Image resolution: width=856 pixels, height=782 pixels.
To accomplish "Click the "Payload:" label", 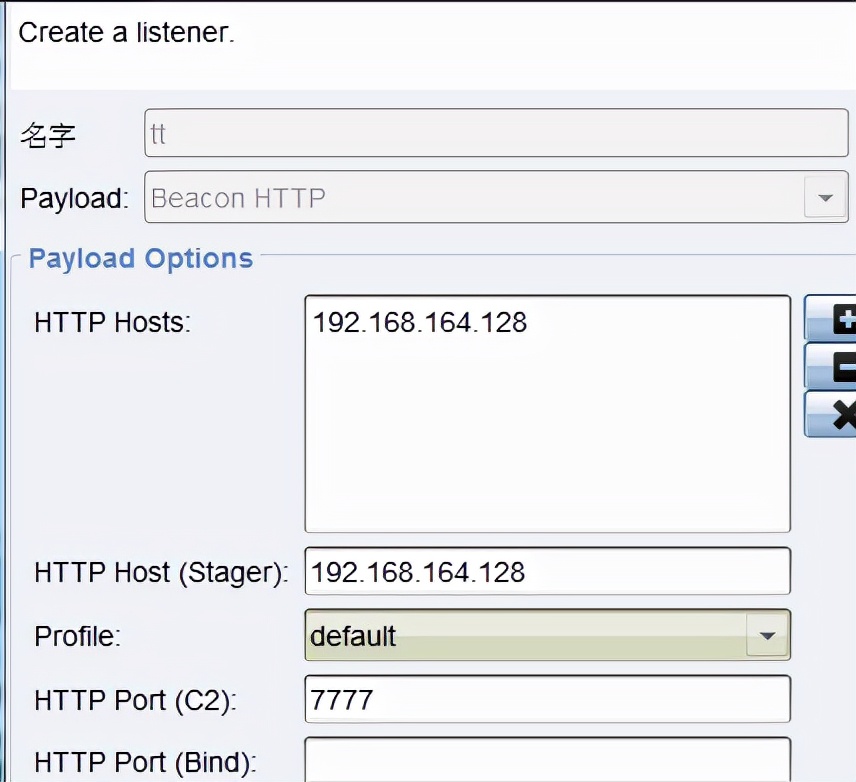I will click(74, 198).
